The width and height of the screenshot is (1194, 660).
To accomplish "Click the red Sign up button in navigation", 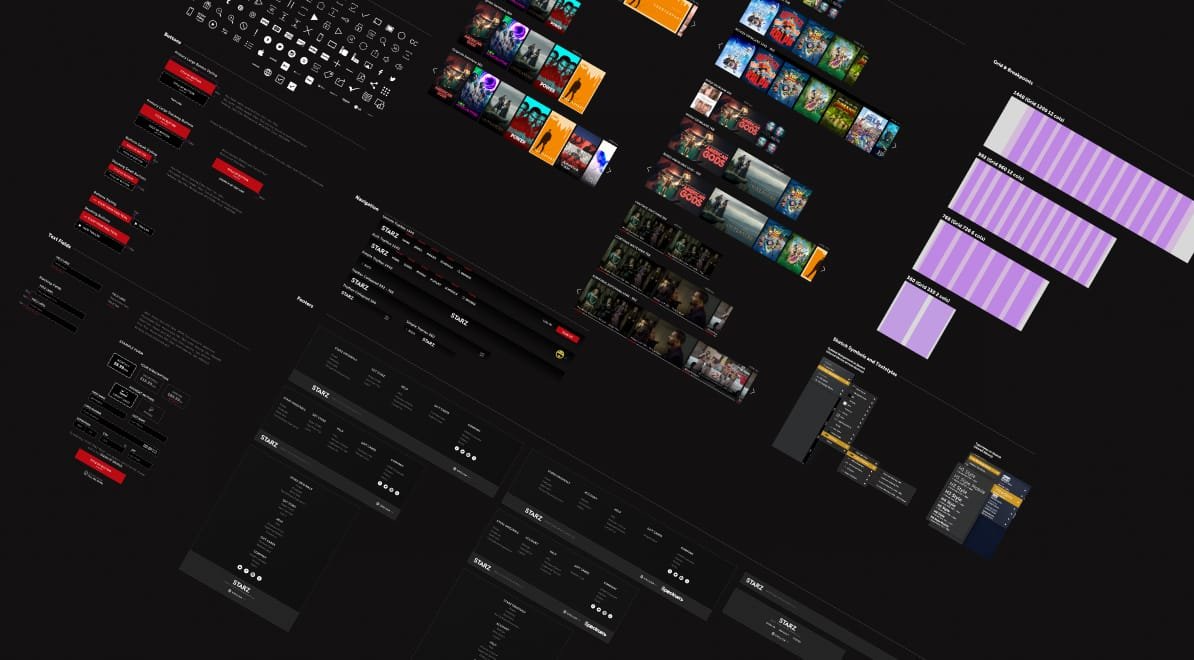I will [568, 334].
